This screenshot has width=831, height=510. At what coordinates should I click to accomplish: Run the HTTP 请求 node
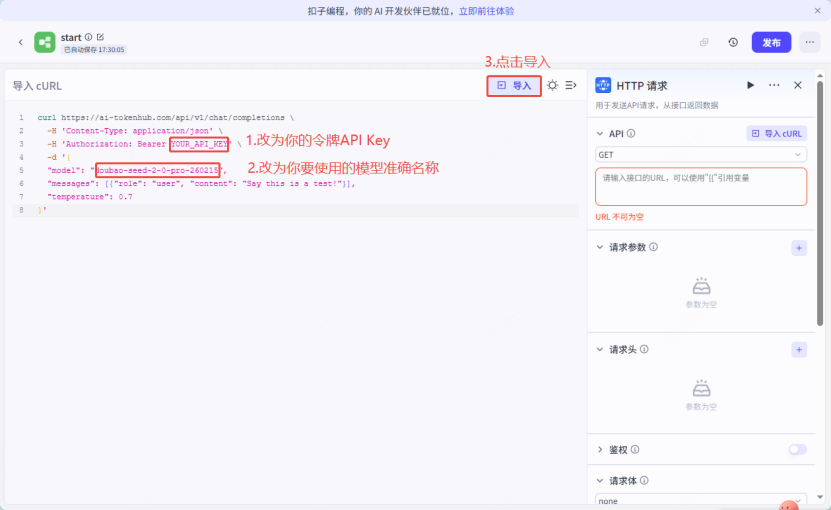750,85
